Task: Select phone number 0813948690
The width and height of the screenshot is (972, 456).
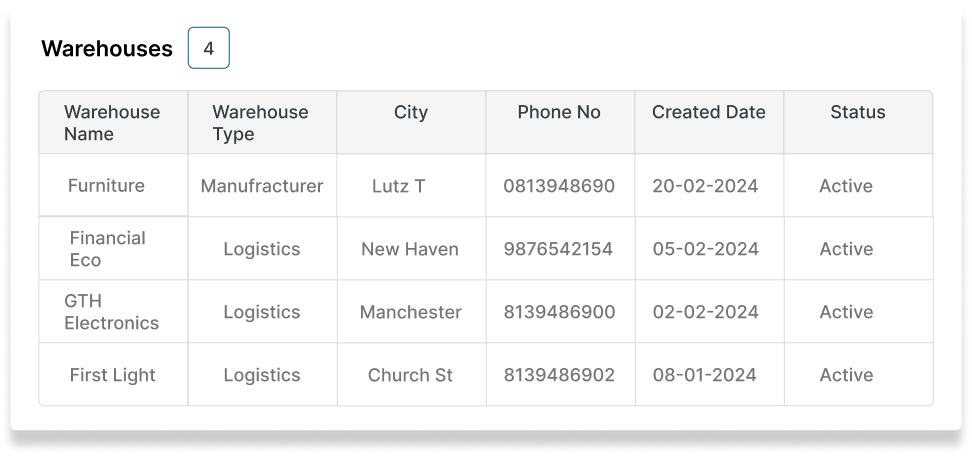Action: tap(559, 186)
